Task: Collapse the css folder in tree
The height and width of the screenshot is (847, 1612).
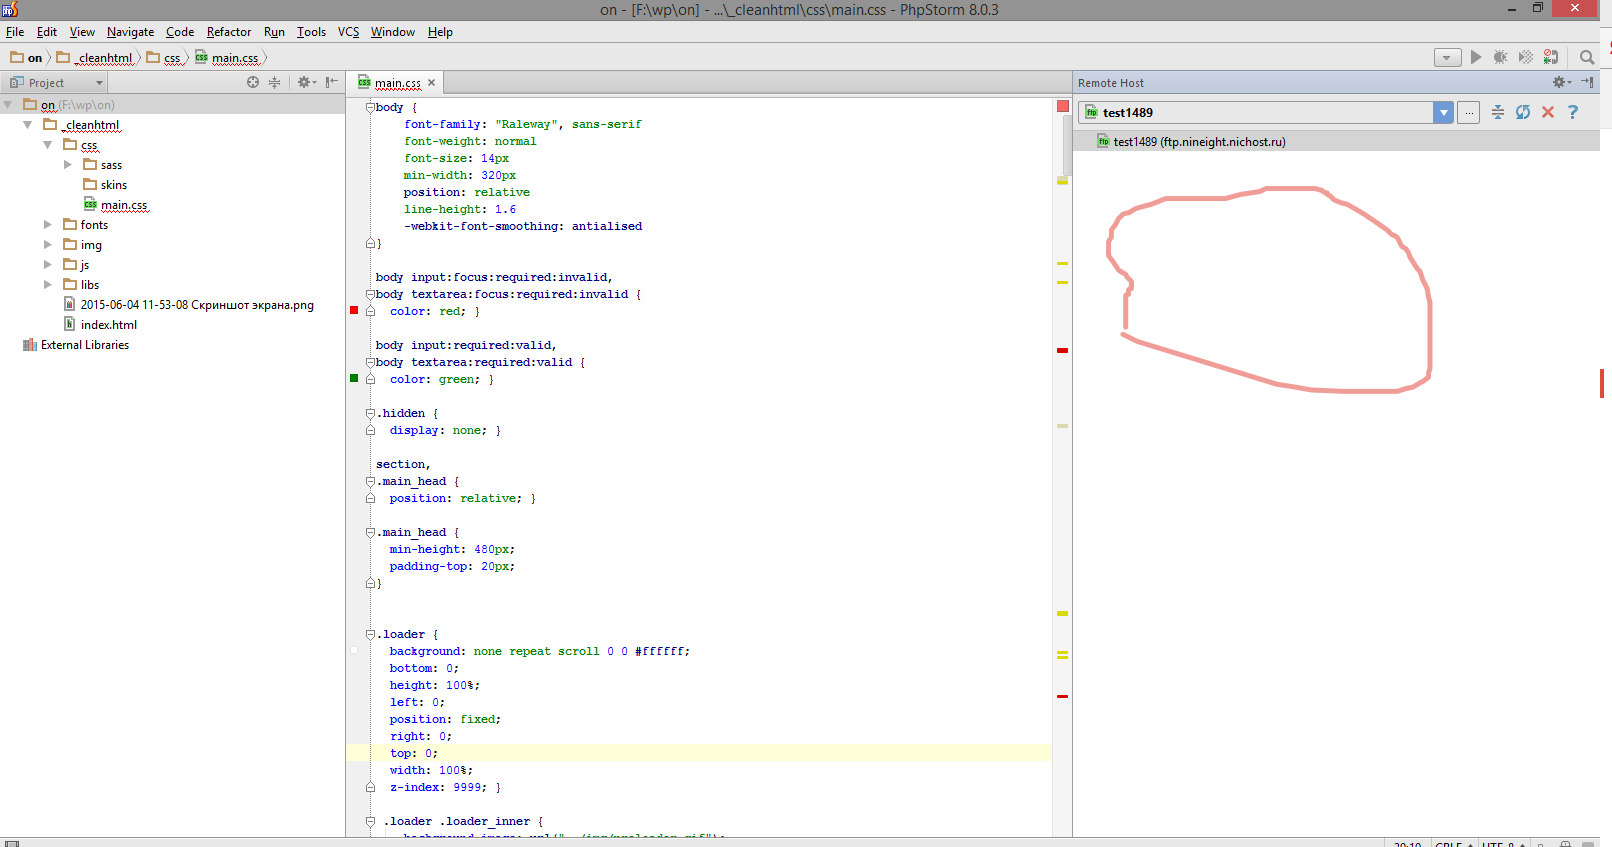Action: click(48, 145)
